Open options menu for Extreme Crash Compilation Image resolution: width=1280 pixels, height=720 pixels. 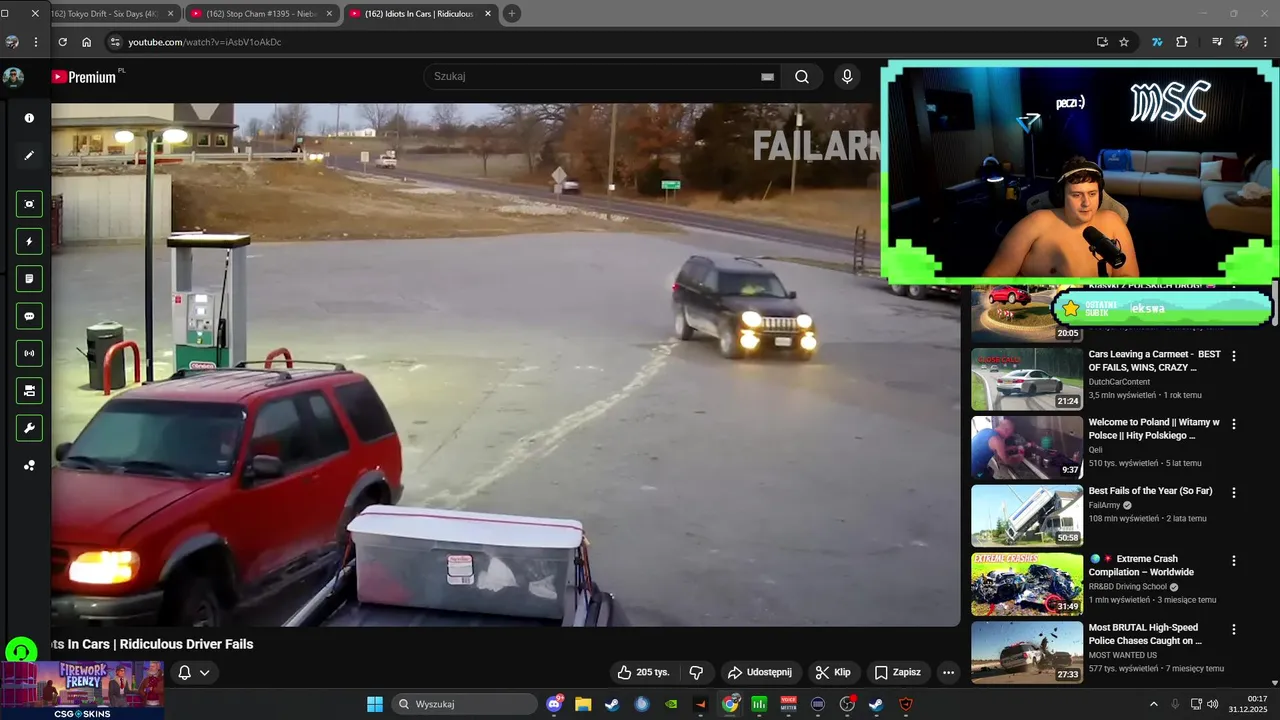[1234, 561]
